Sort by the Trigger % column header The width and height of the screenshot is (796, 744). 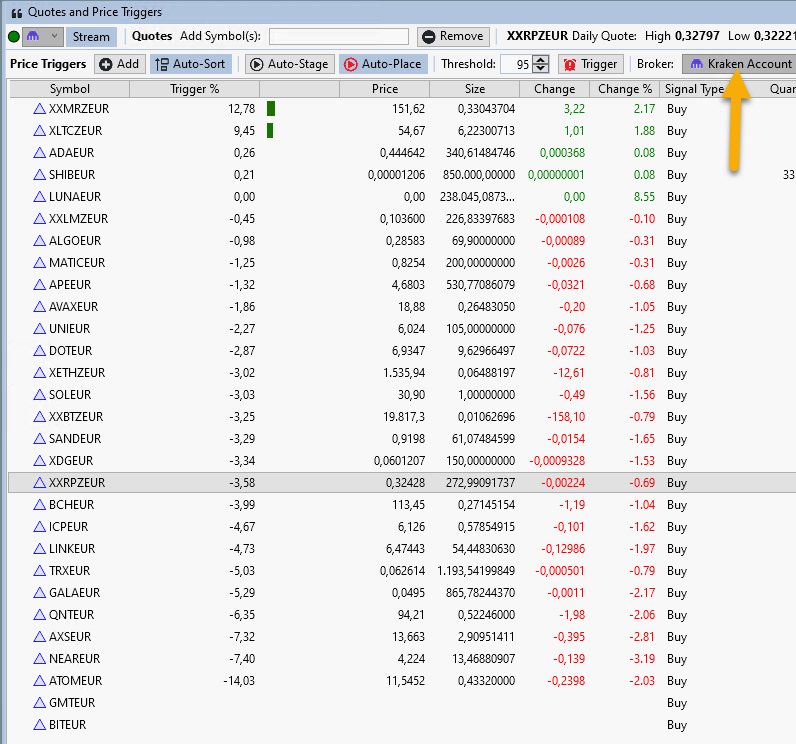pos(194,89)
